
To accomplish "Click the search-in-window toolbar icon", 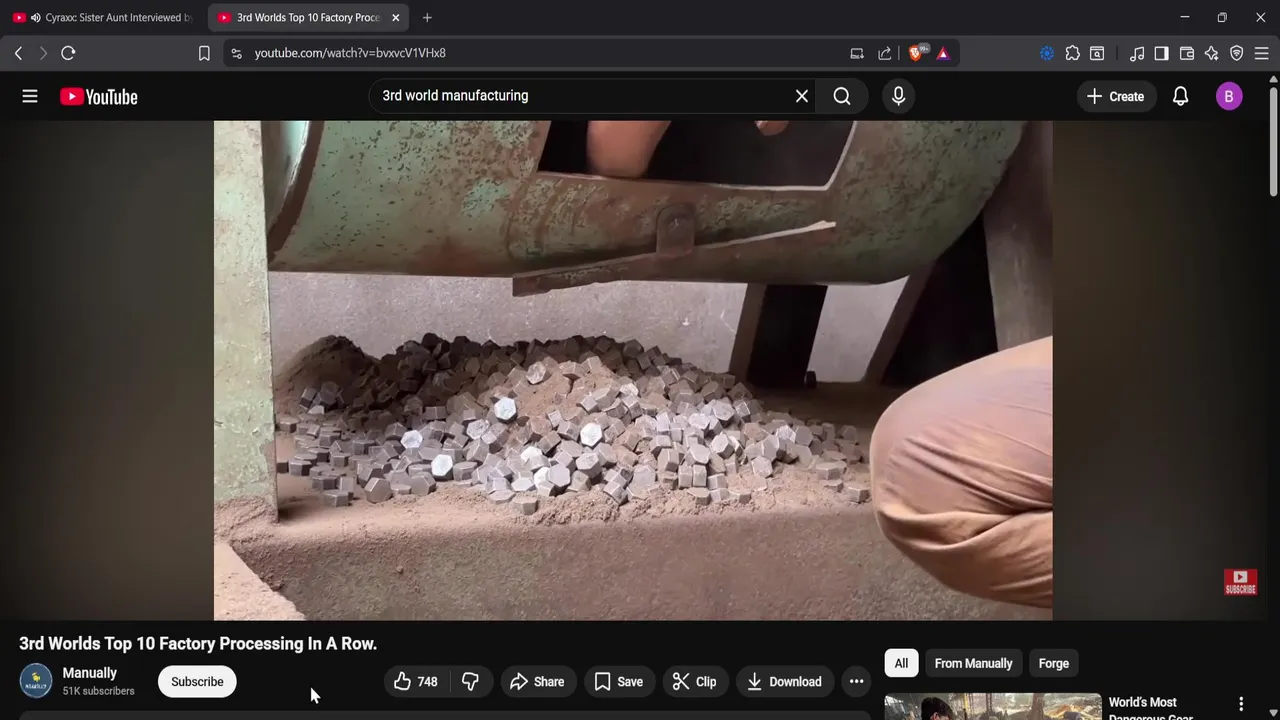I will click(x=1097, y=53).
